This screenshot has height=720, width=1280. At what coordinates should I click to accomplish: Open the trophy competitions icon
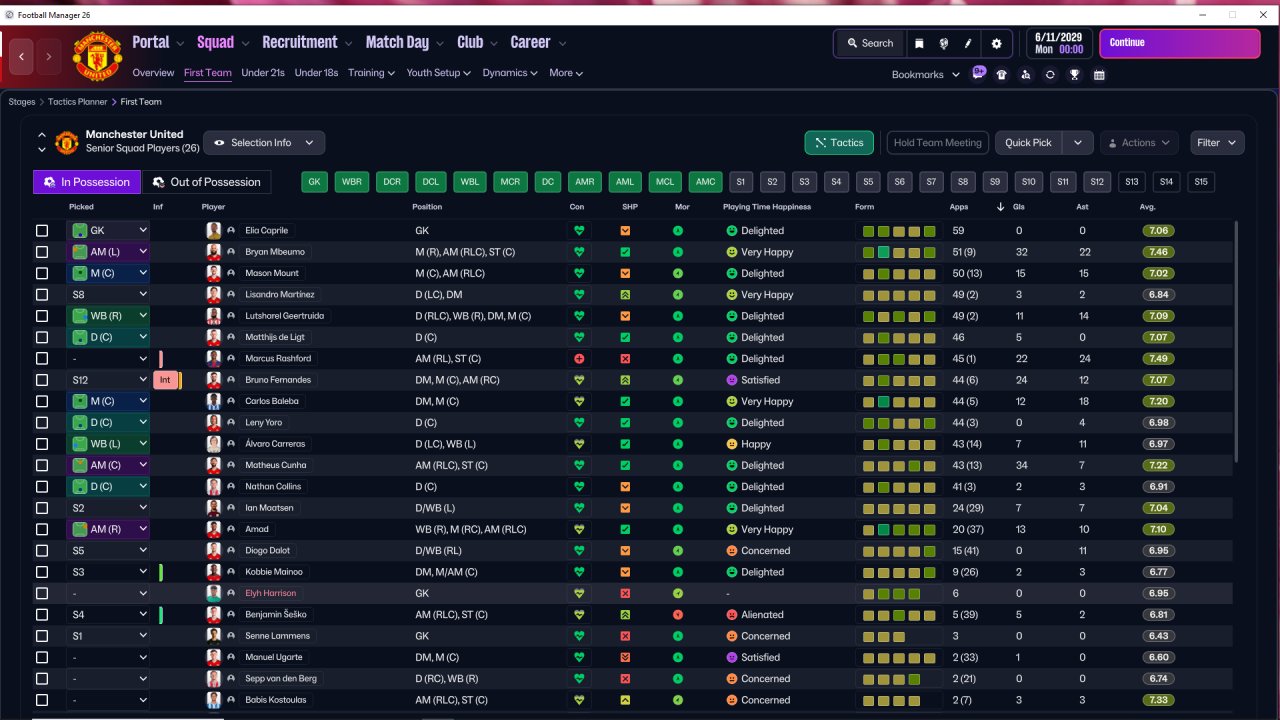coord(1074,74)
